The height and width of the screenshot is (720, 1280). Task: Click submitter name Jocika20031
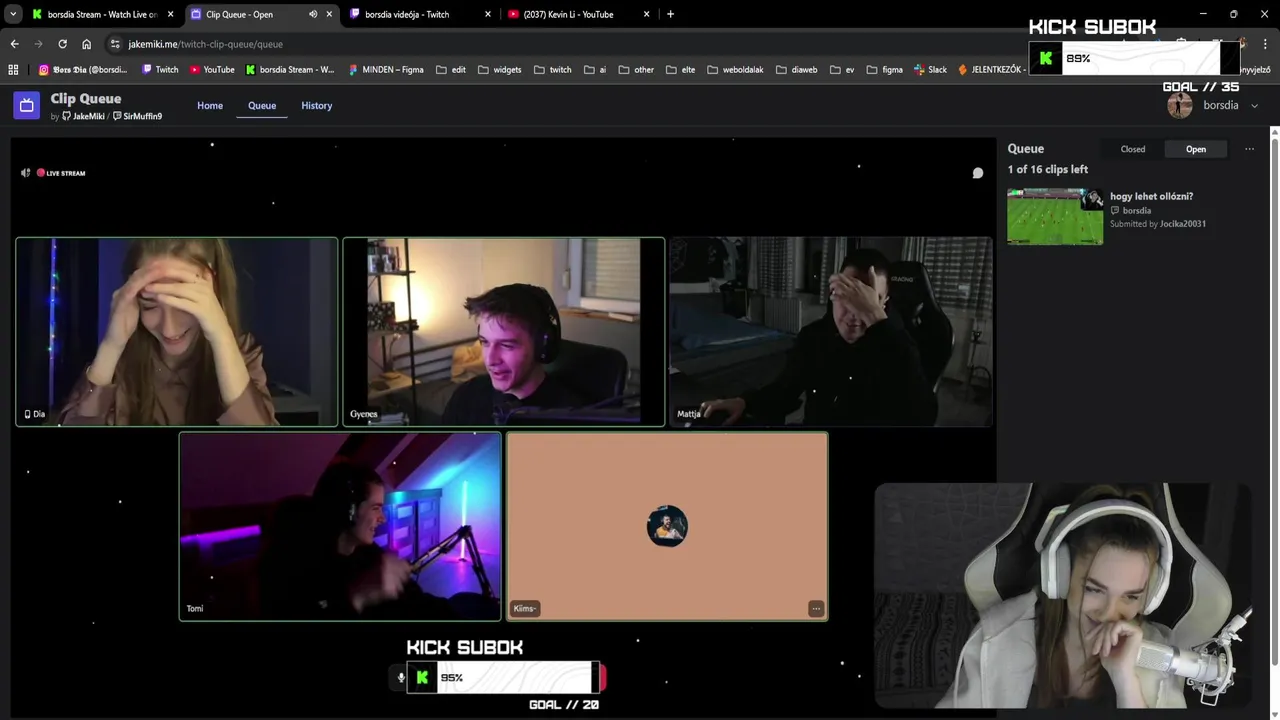1183,224
